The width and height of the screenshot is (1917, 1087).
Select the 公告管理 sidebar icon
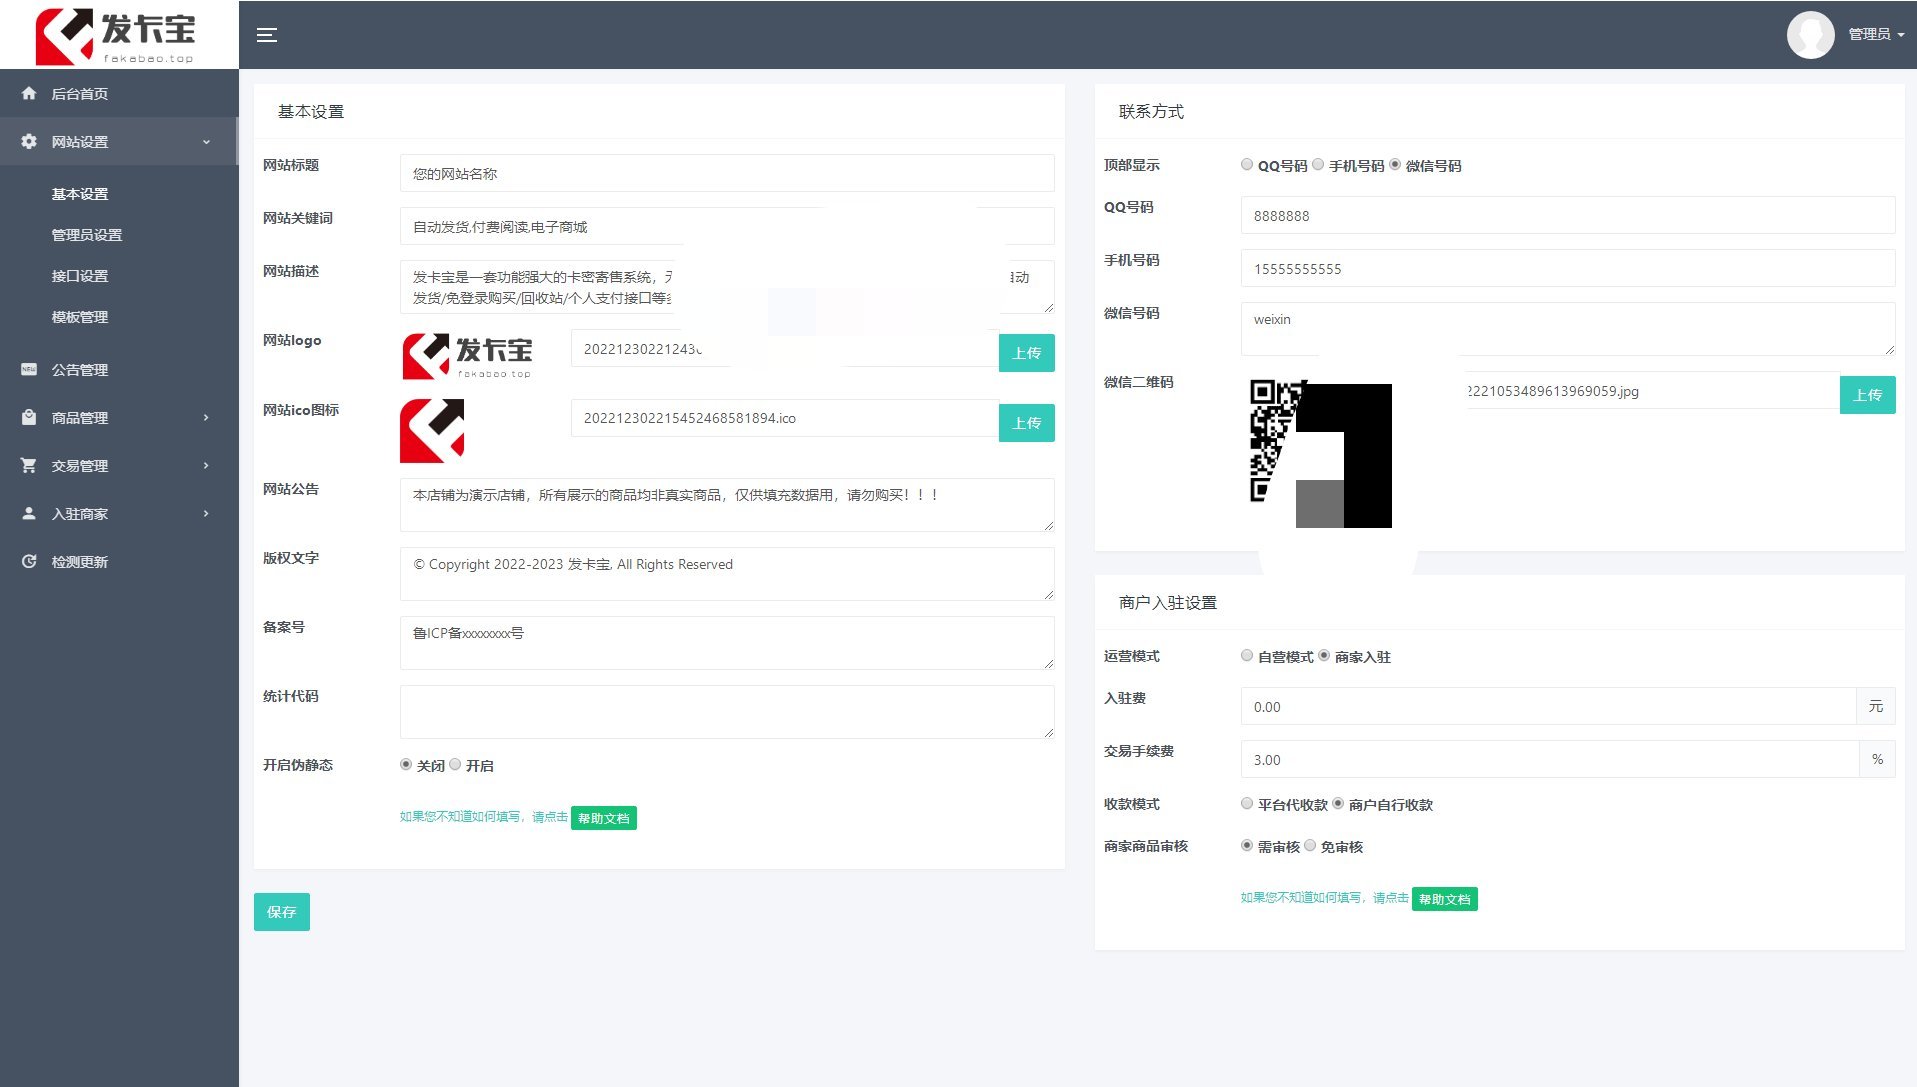click(x=29, y=369)
